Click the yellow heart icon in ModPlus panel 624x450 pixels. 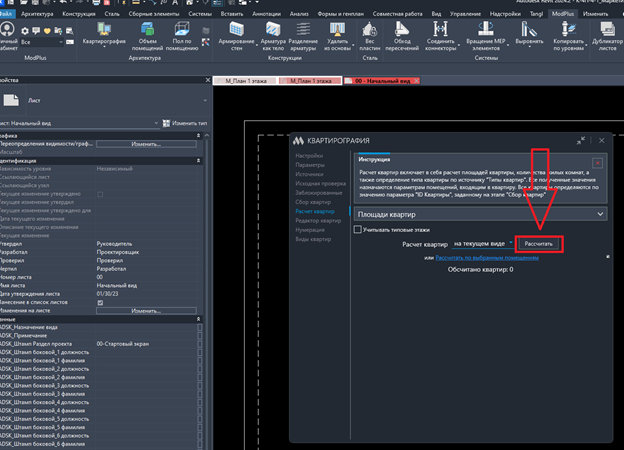coord(47,31)
